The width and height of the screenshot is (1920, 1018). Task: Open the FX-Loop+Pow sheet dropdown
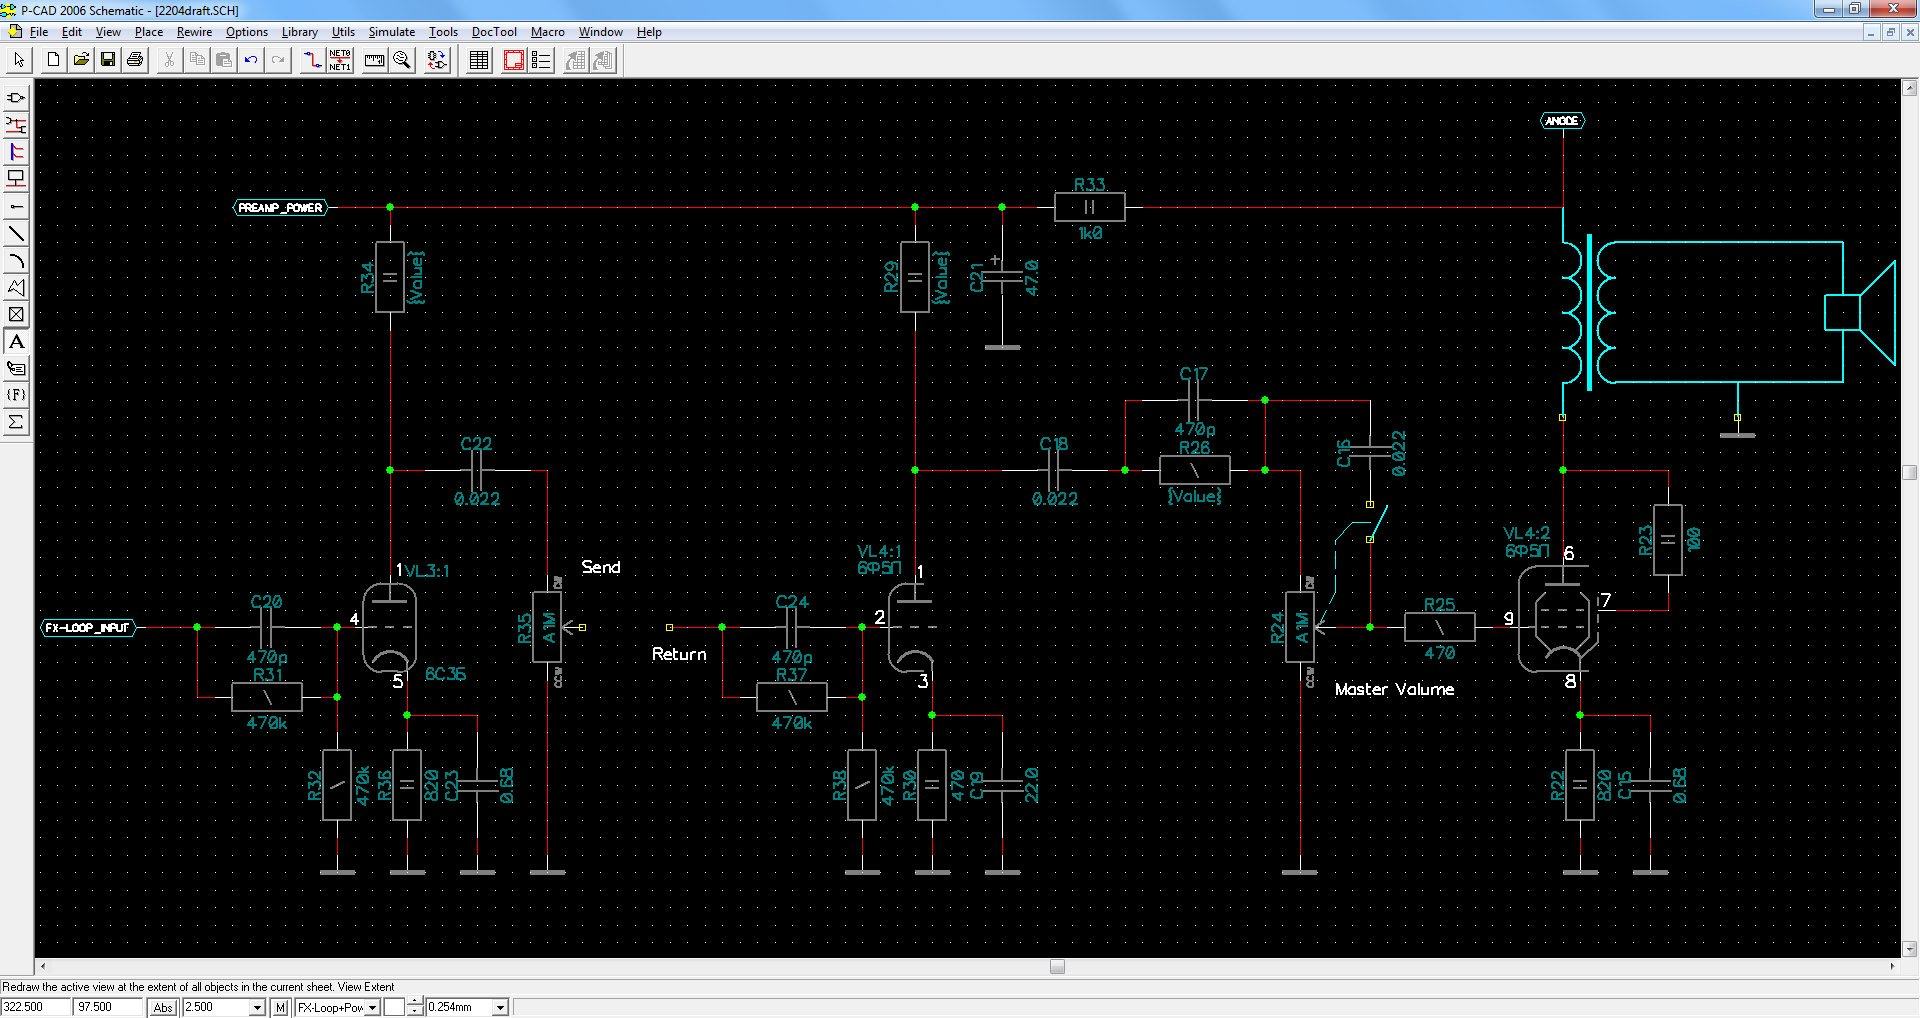point(372,1007)
